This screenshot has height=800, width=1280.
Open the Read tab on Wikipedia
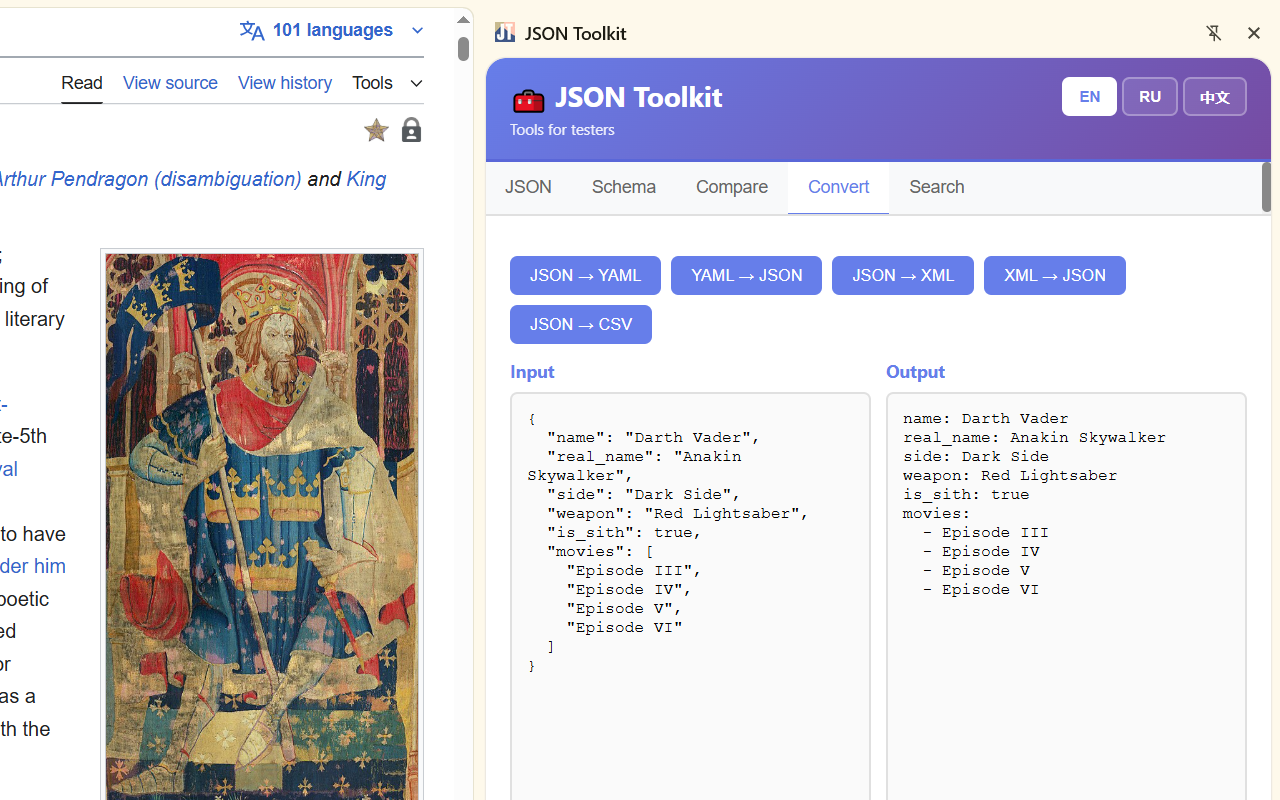pyautogui.click(x=82, y=83)
